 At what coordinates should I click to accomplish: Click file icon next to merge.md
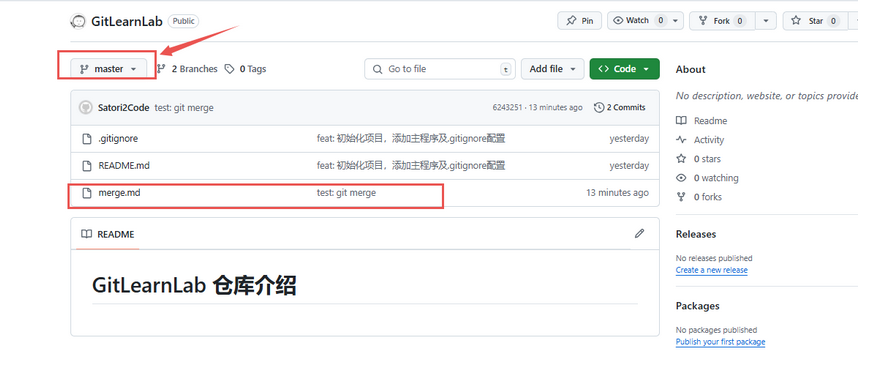[x=87, y=193]
